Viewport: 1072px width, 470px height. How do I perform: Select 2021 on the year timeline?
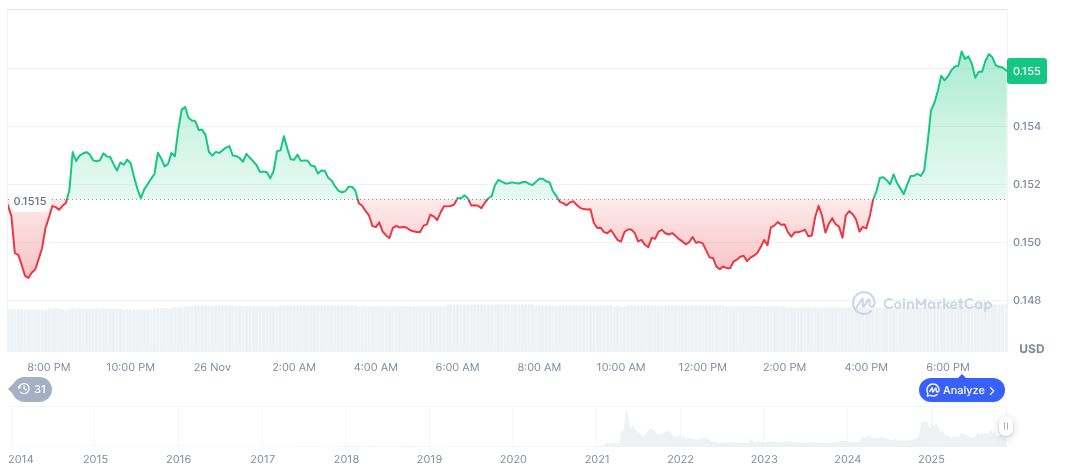pyautogui.click(x=597, y=459)
